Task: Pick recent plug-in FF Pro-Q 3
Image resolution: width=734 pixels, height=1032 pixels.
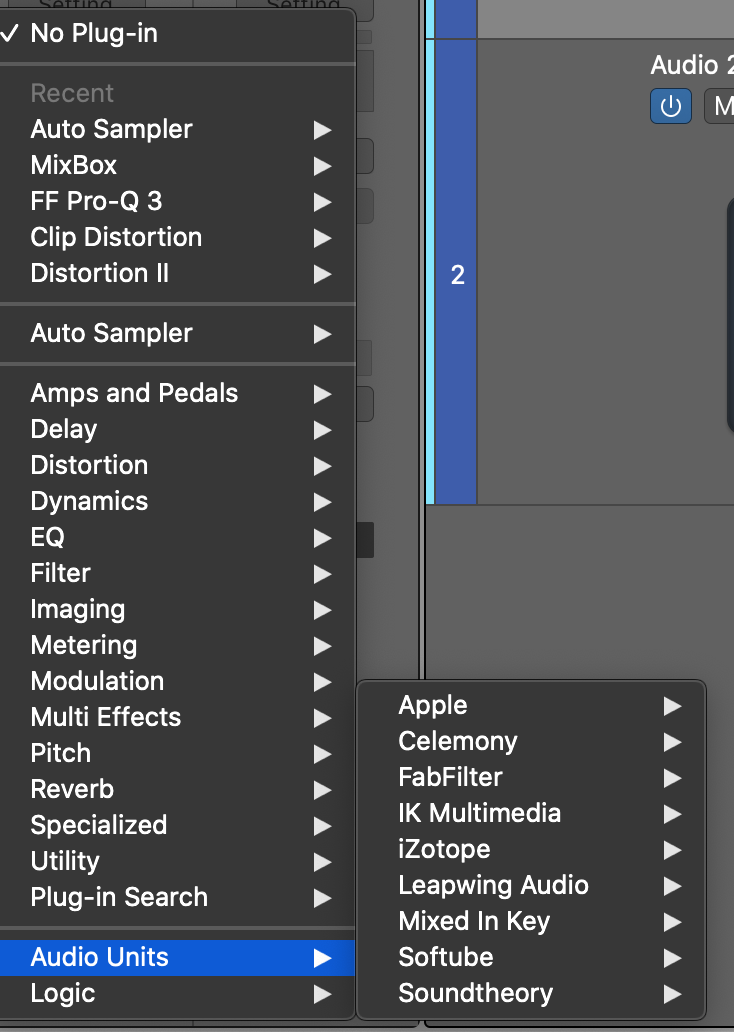Action: tap(96, 201)
